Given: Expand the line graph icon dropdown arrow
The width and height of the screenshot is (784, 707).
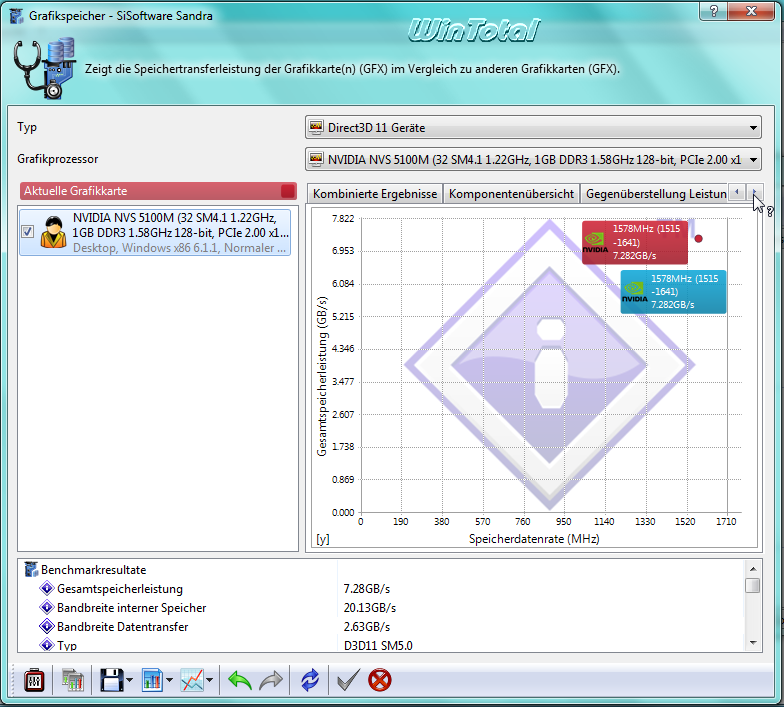Looking at the screenshot, I should coord(210,680).
